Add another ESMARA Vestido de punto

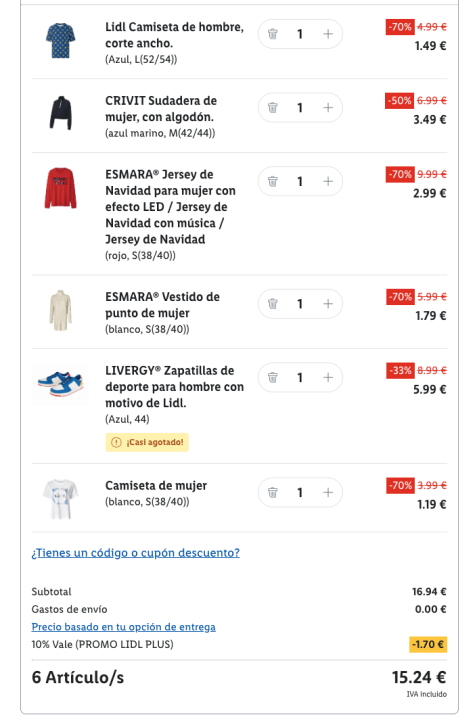pos(328,304)
